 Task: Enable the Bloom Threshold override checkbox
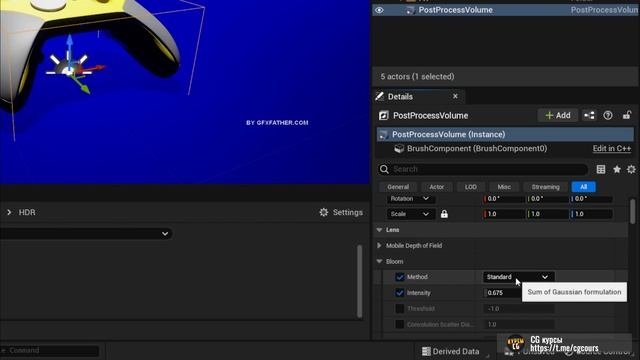click(400, 309)
